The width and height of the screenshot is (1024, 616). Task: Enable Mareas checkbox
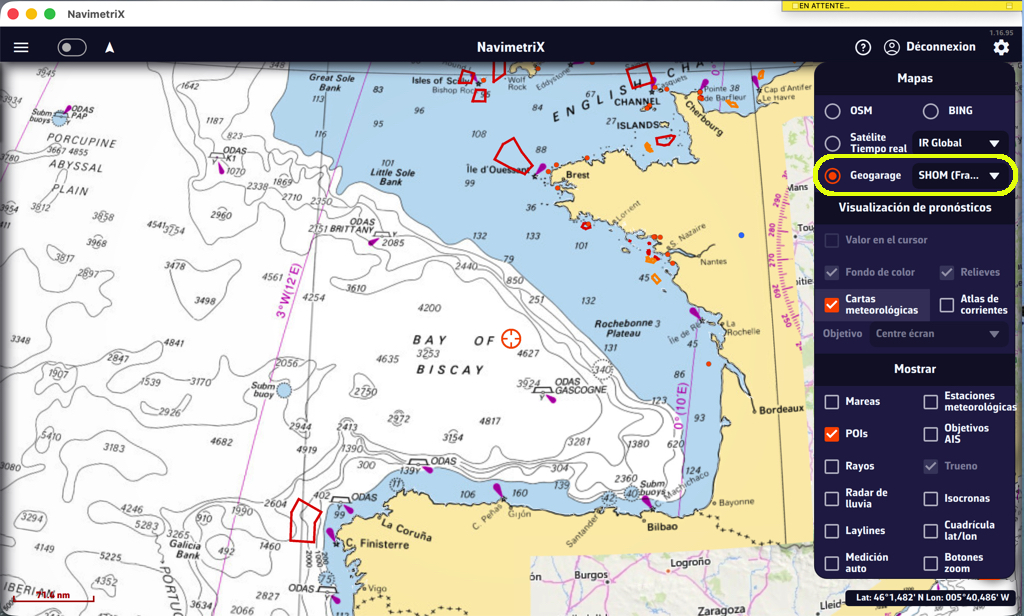pyautogui.click(x=831, y=402)
